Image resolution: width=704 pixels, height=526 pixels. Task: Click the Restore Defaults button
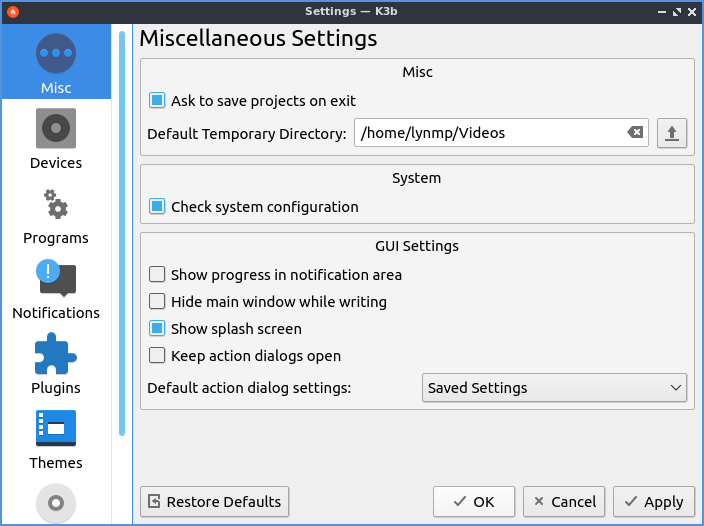coord(215,502)
